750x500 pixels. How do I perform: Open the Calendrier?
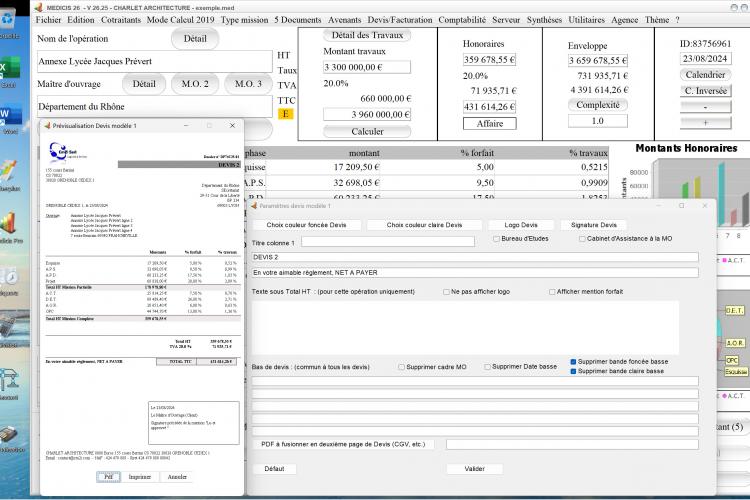[x=706, y=75]
